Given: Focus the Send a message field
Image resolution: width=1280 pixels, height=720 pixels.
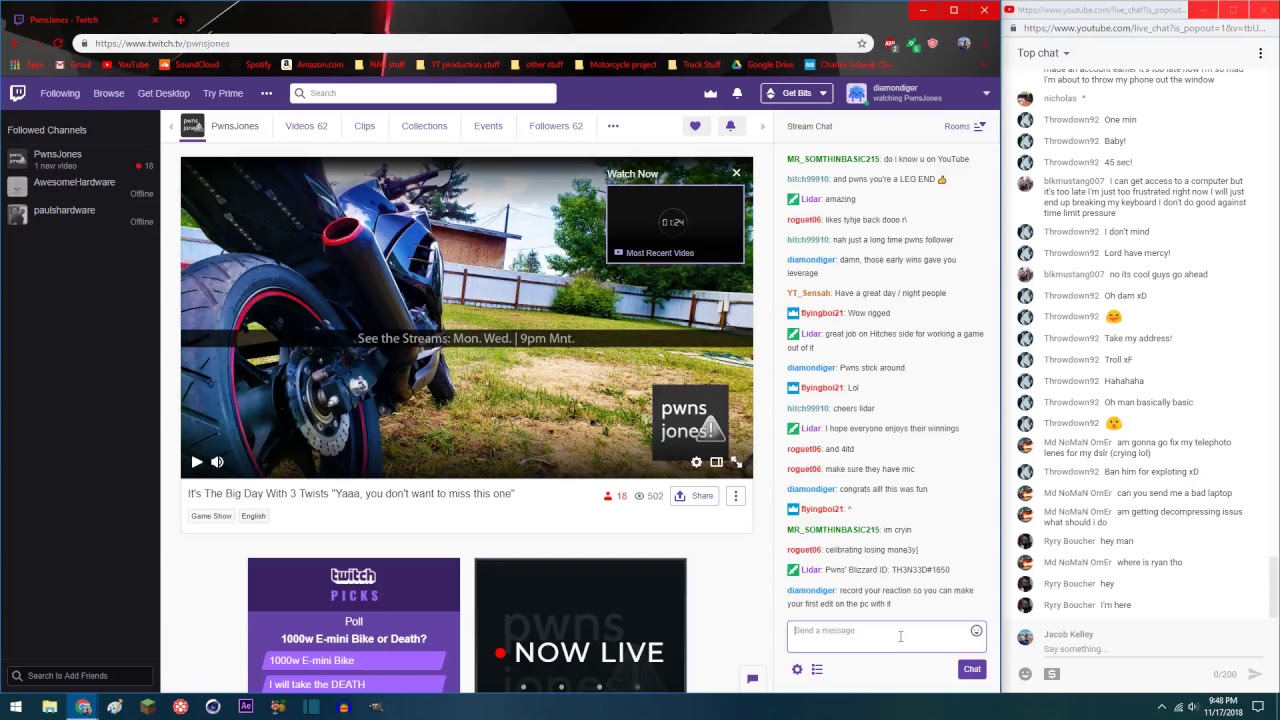Looking at the screenshot, I should (886, 637).
